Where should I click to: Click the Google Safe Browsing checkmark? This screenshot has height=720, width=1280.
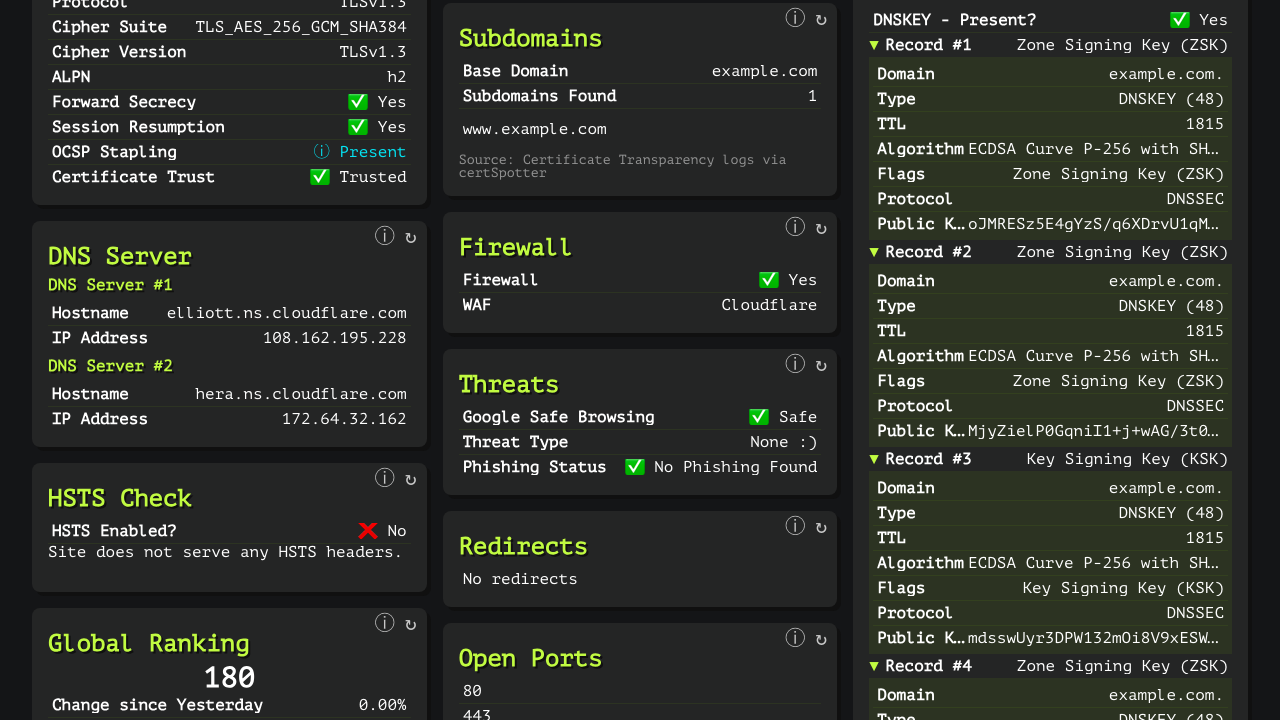(x=759, y=417)
